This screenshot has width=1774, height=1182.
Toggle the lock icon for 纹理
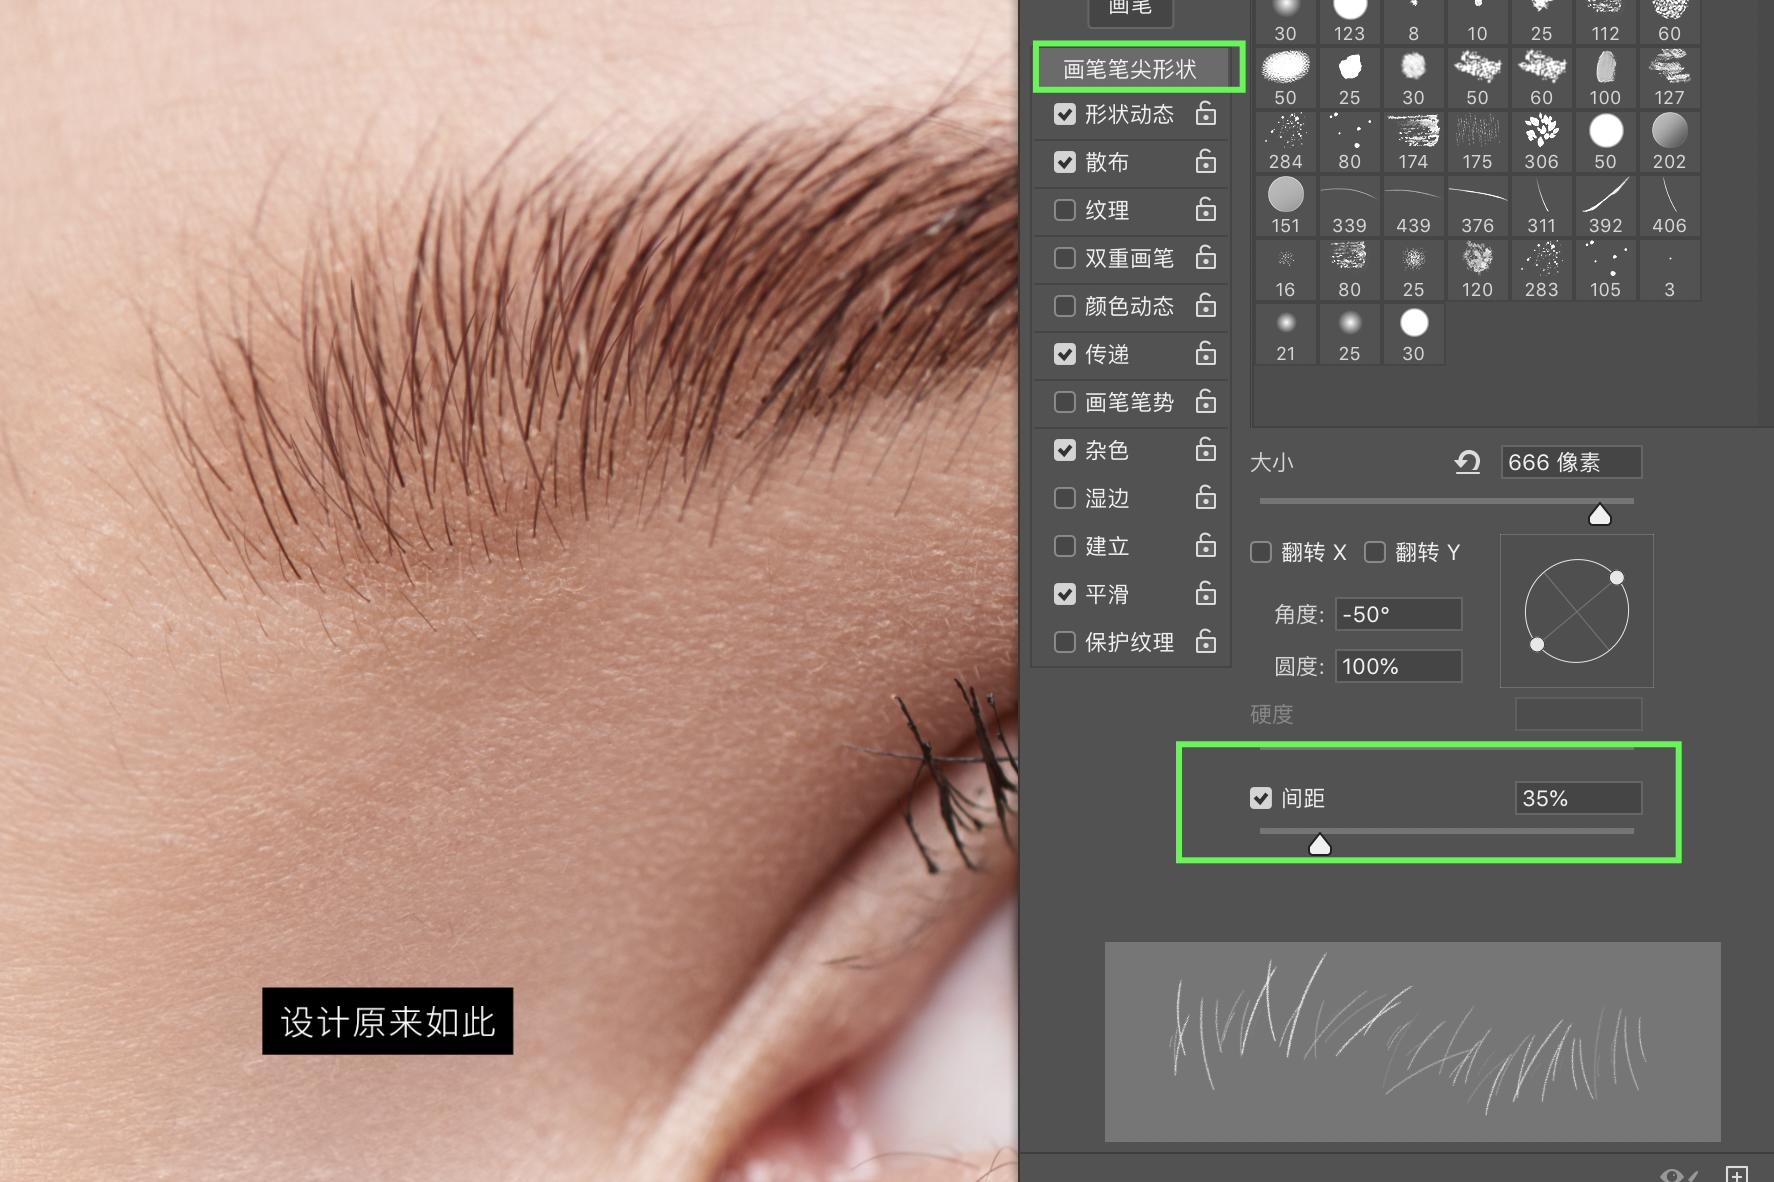(x=1206, y=209)
